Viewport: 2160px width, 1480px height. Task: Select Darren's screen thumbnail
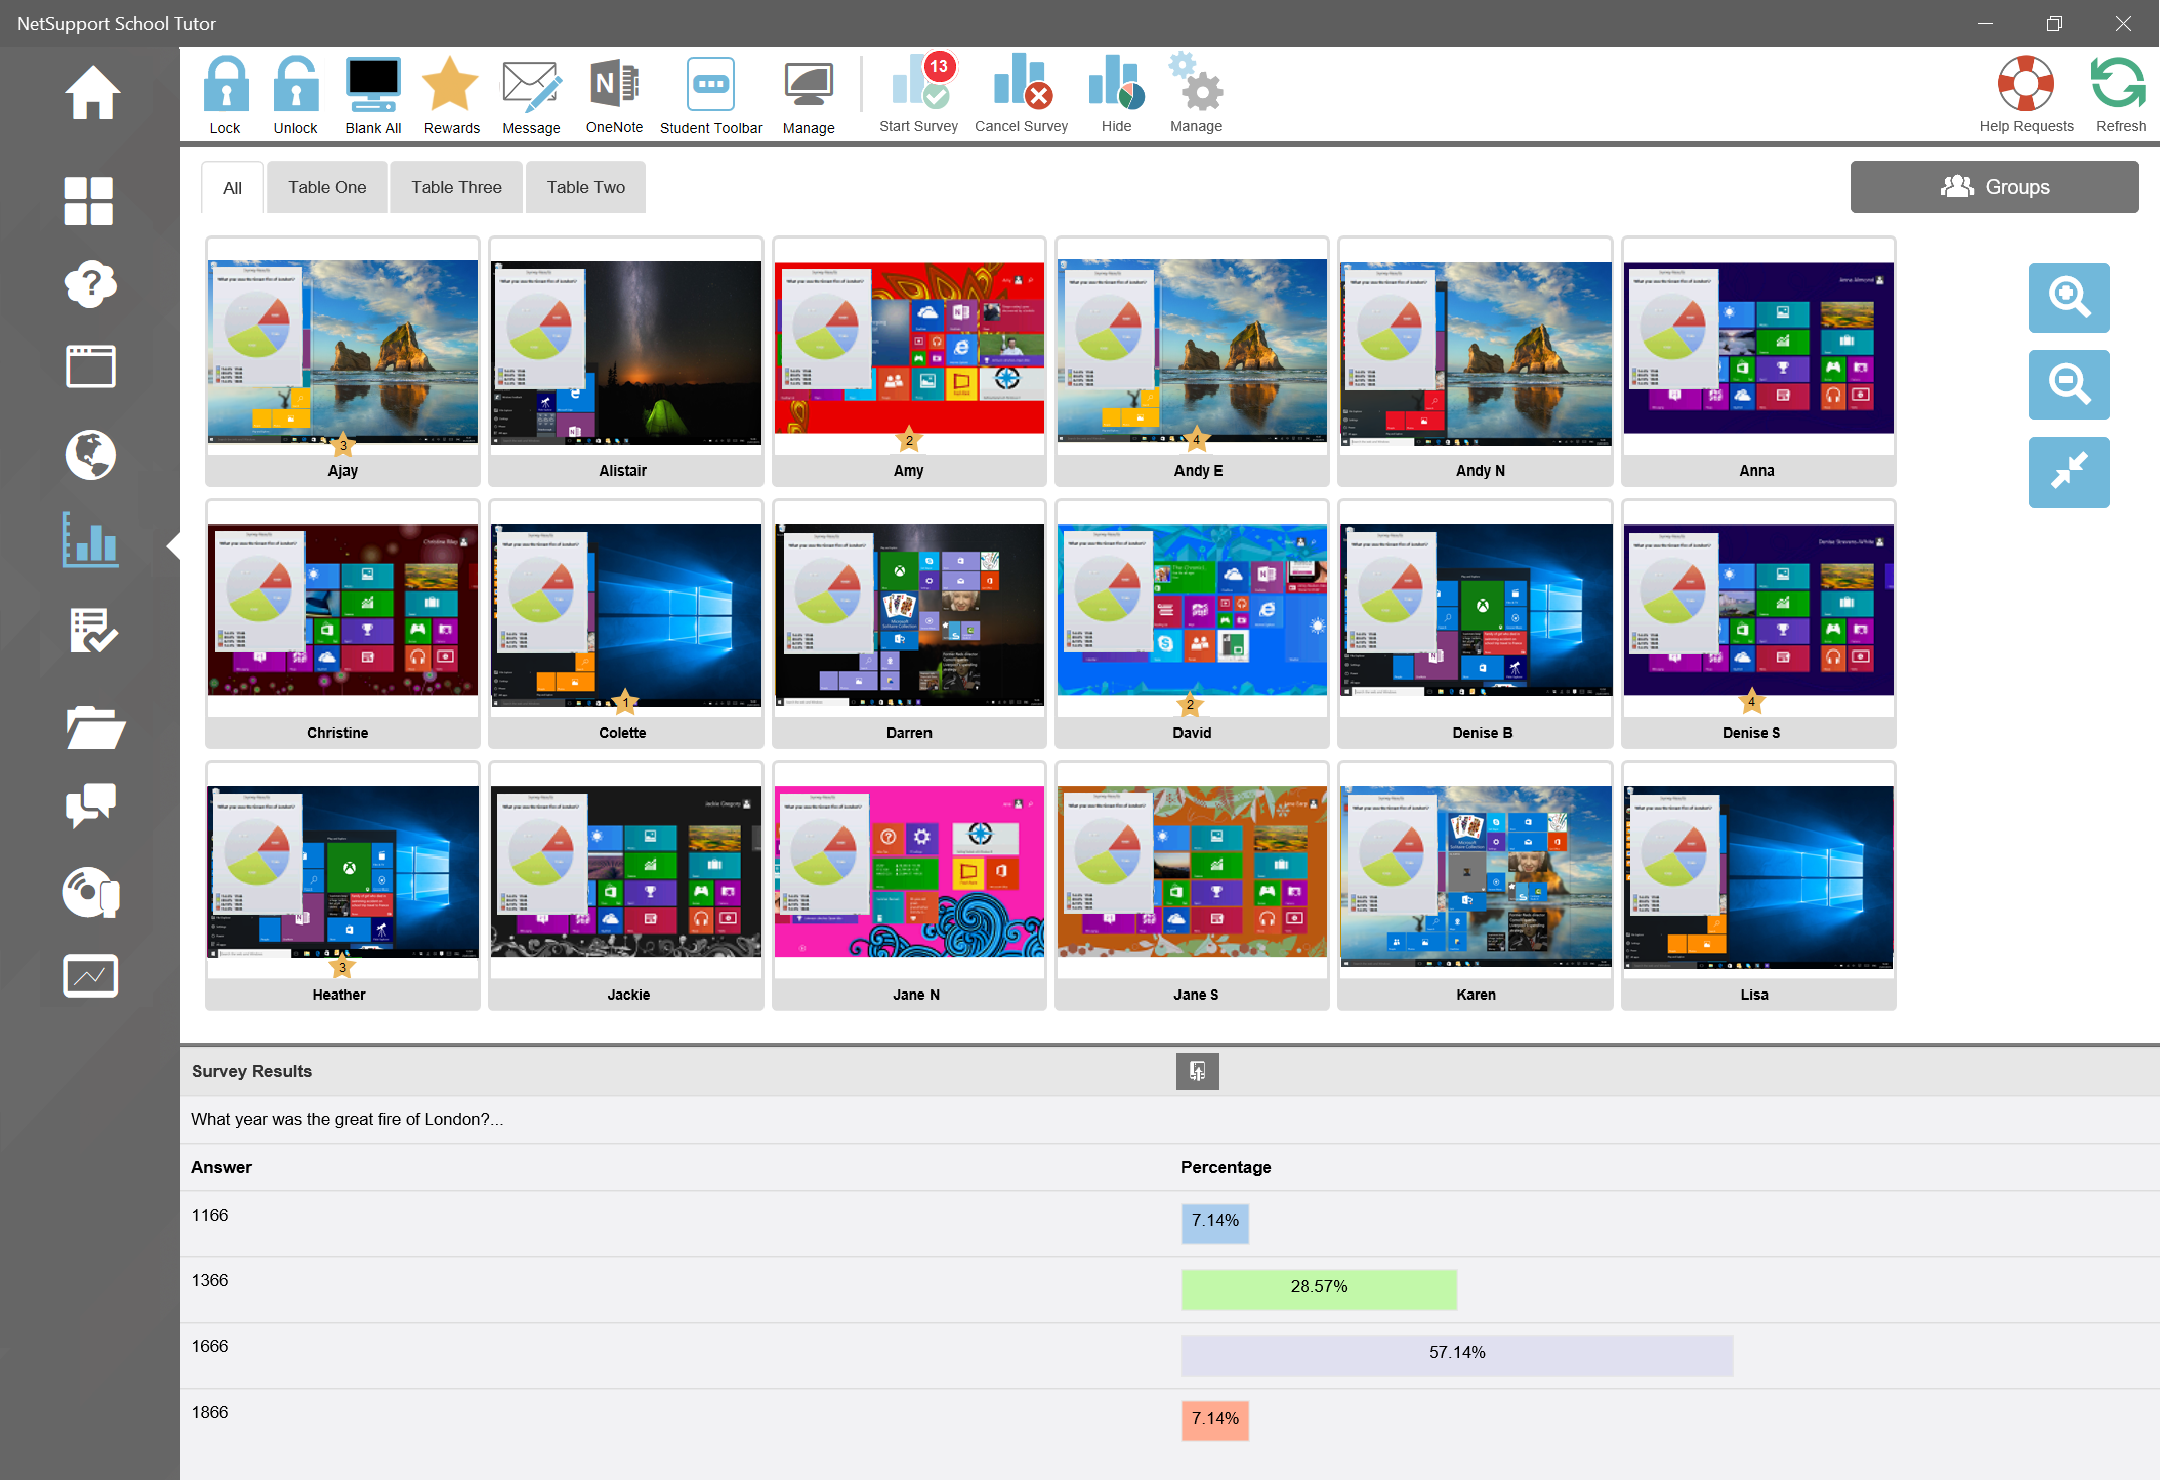[x=908, y=616]
